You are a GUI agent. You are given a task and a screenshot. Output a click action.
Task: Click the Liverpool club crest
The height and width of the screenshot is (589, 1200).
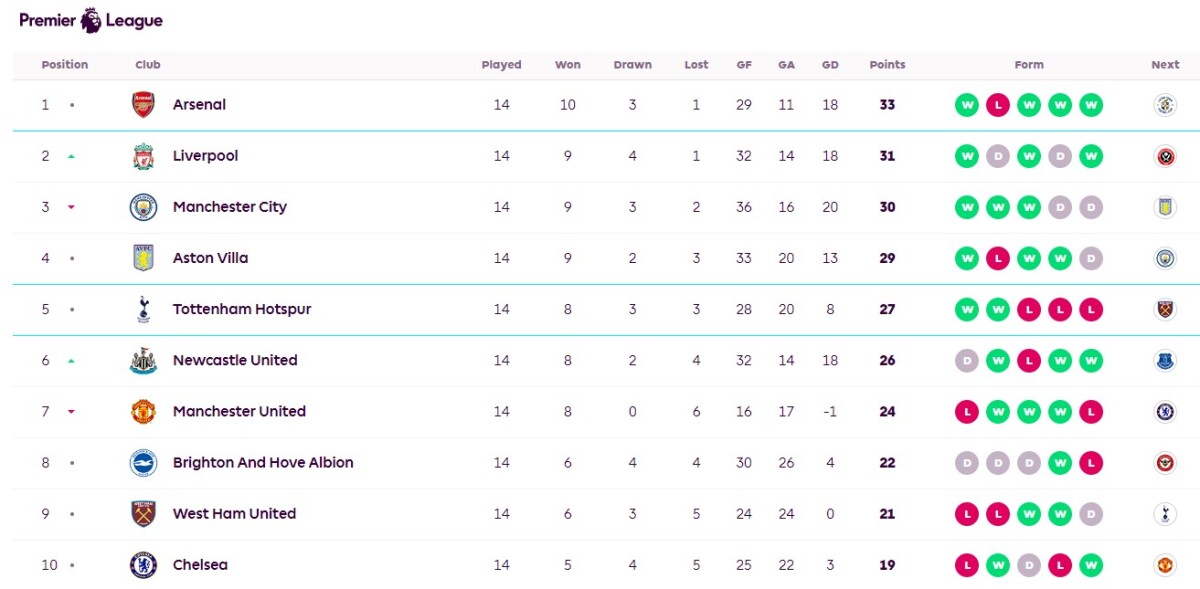144,156
